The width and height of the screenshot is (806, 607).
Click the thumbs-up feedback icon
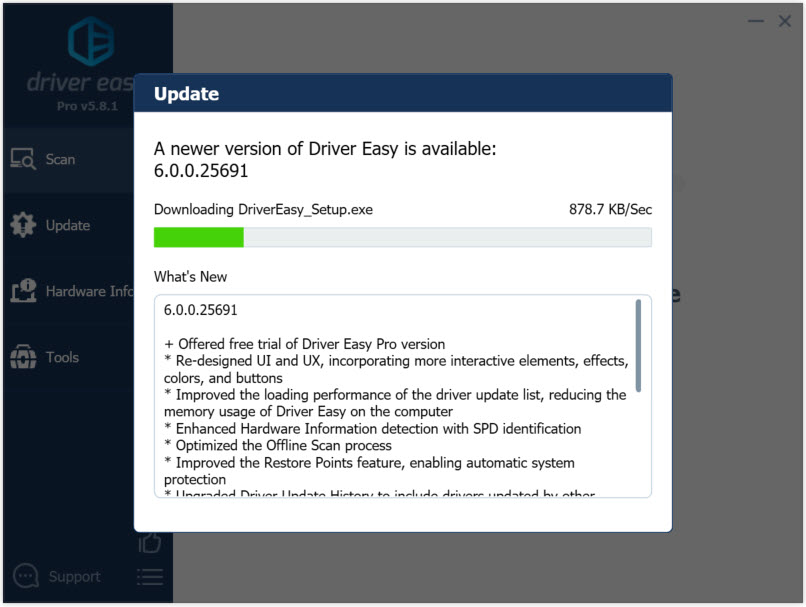coord(150,543)
